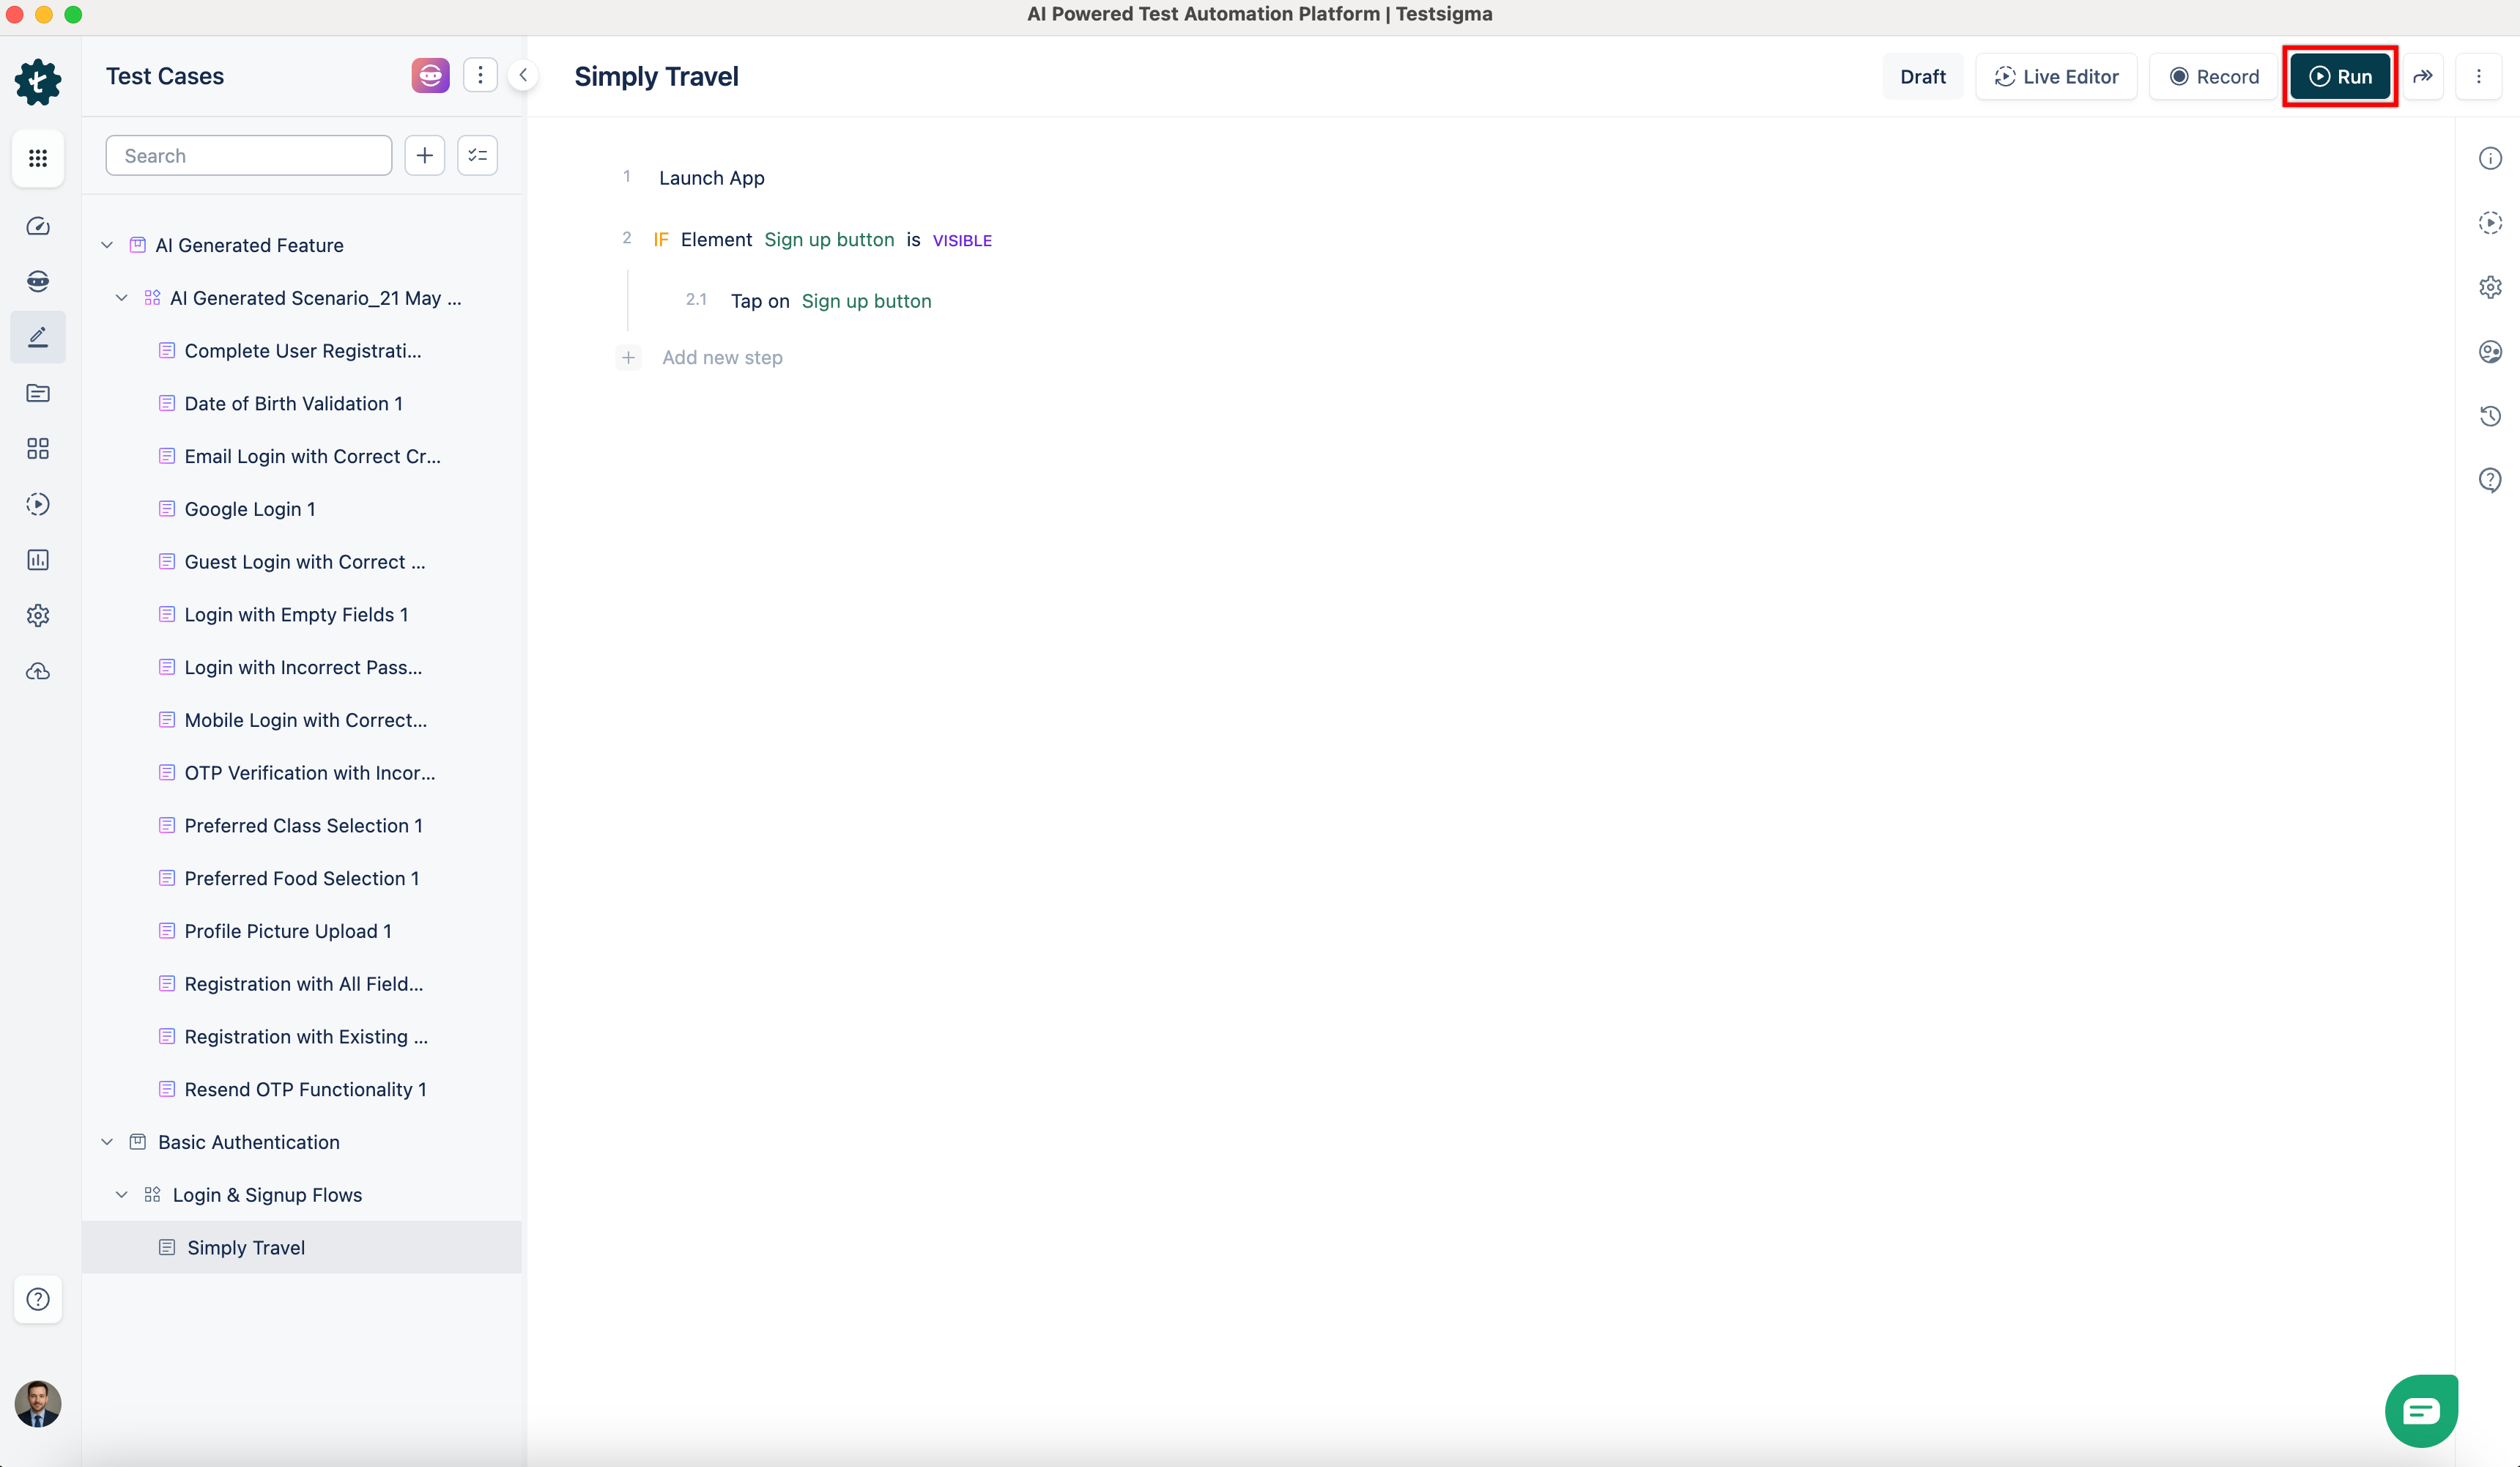2520x1467 pixels.
Task: Open the run results play icon in sidebar
Action: pyautogui.click(x=38, y=504)
